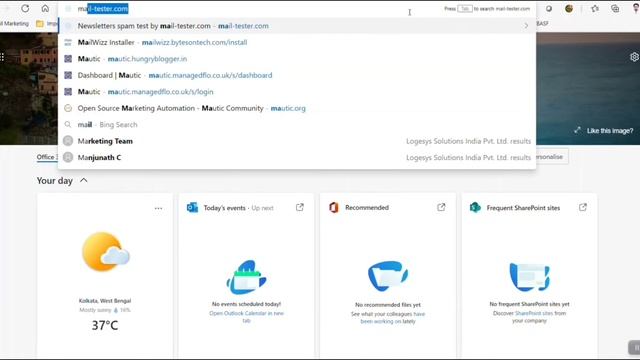Open the Marketing bookmarks bar item

click(15, 24)
